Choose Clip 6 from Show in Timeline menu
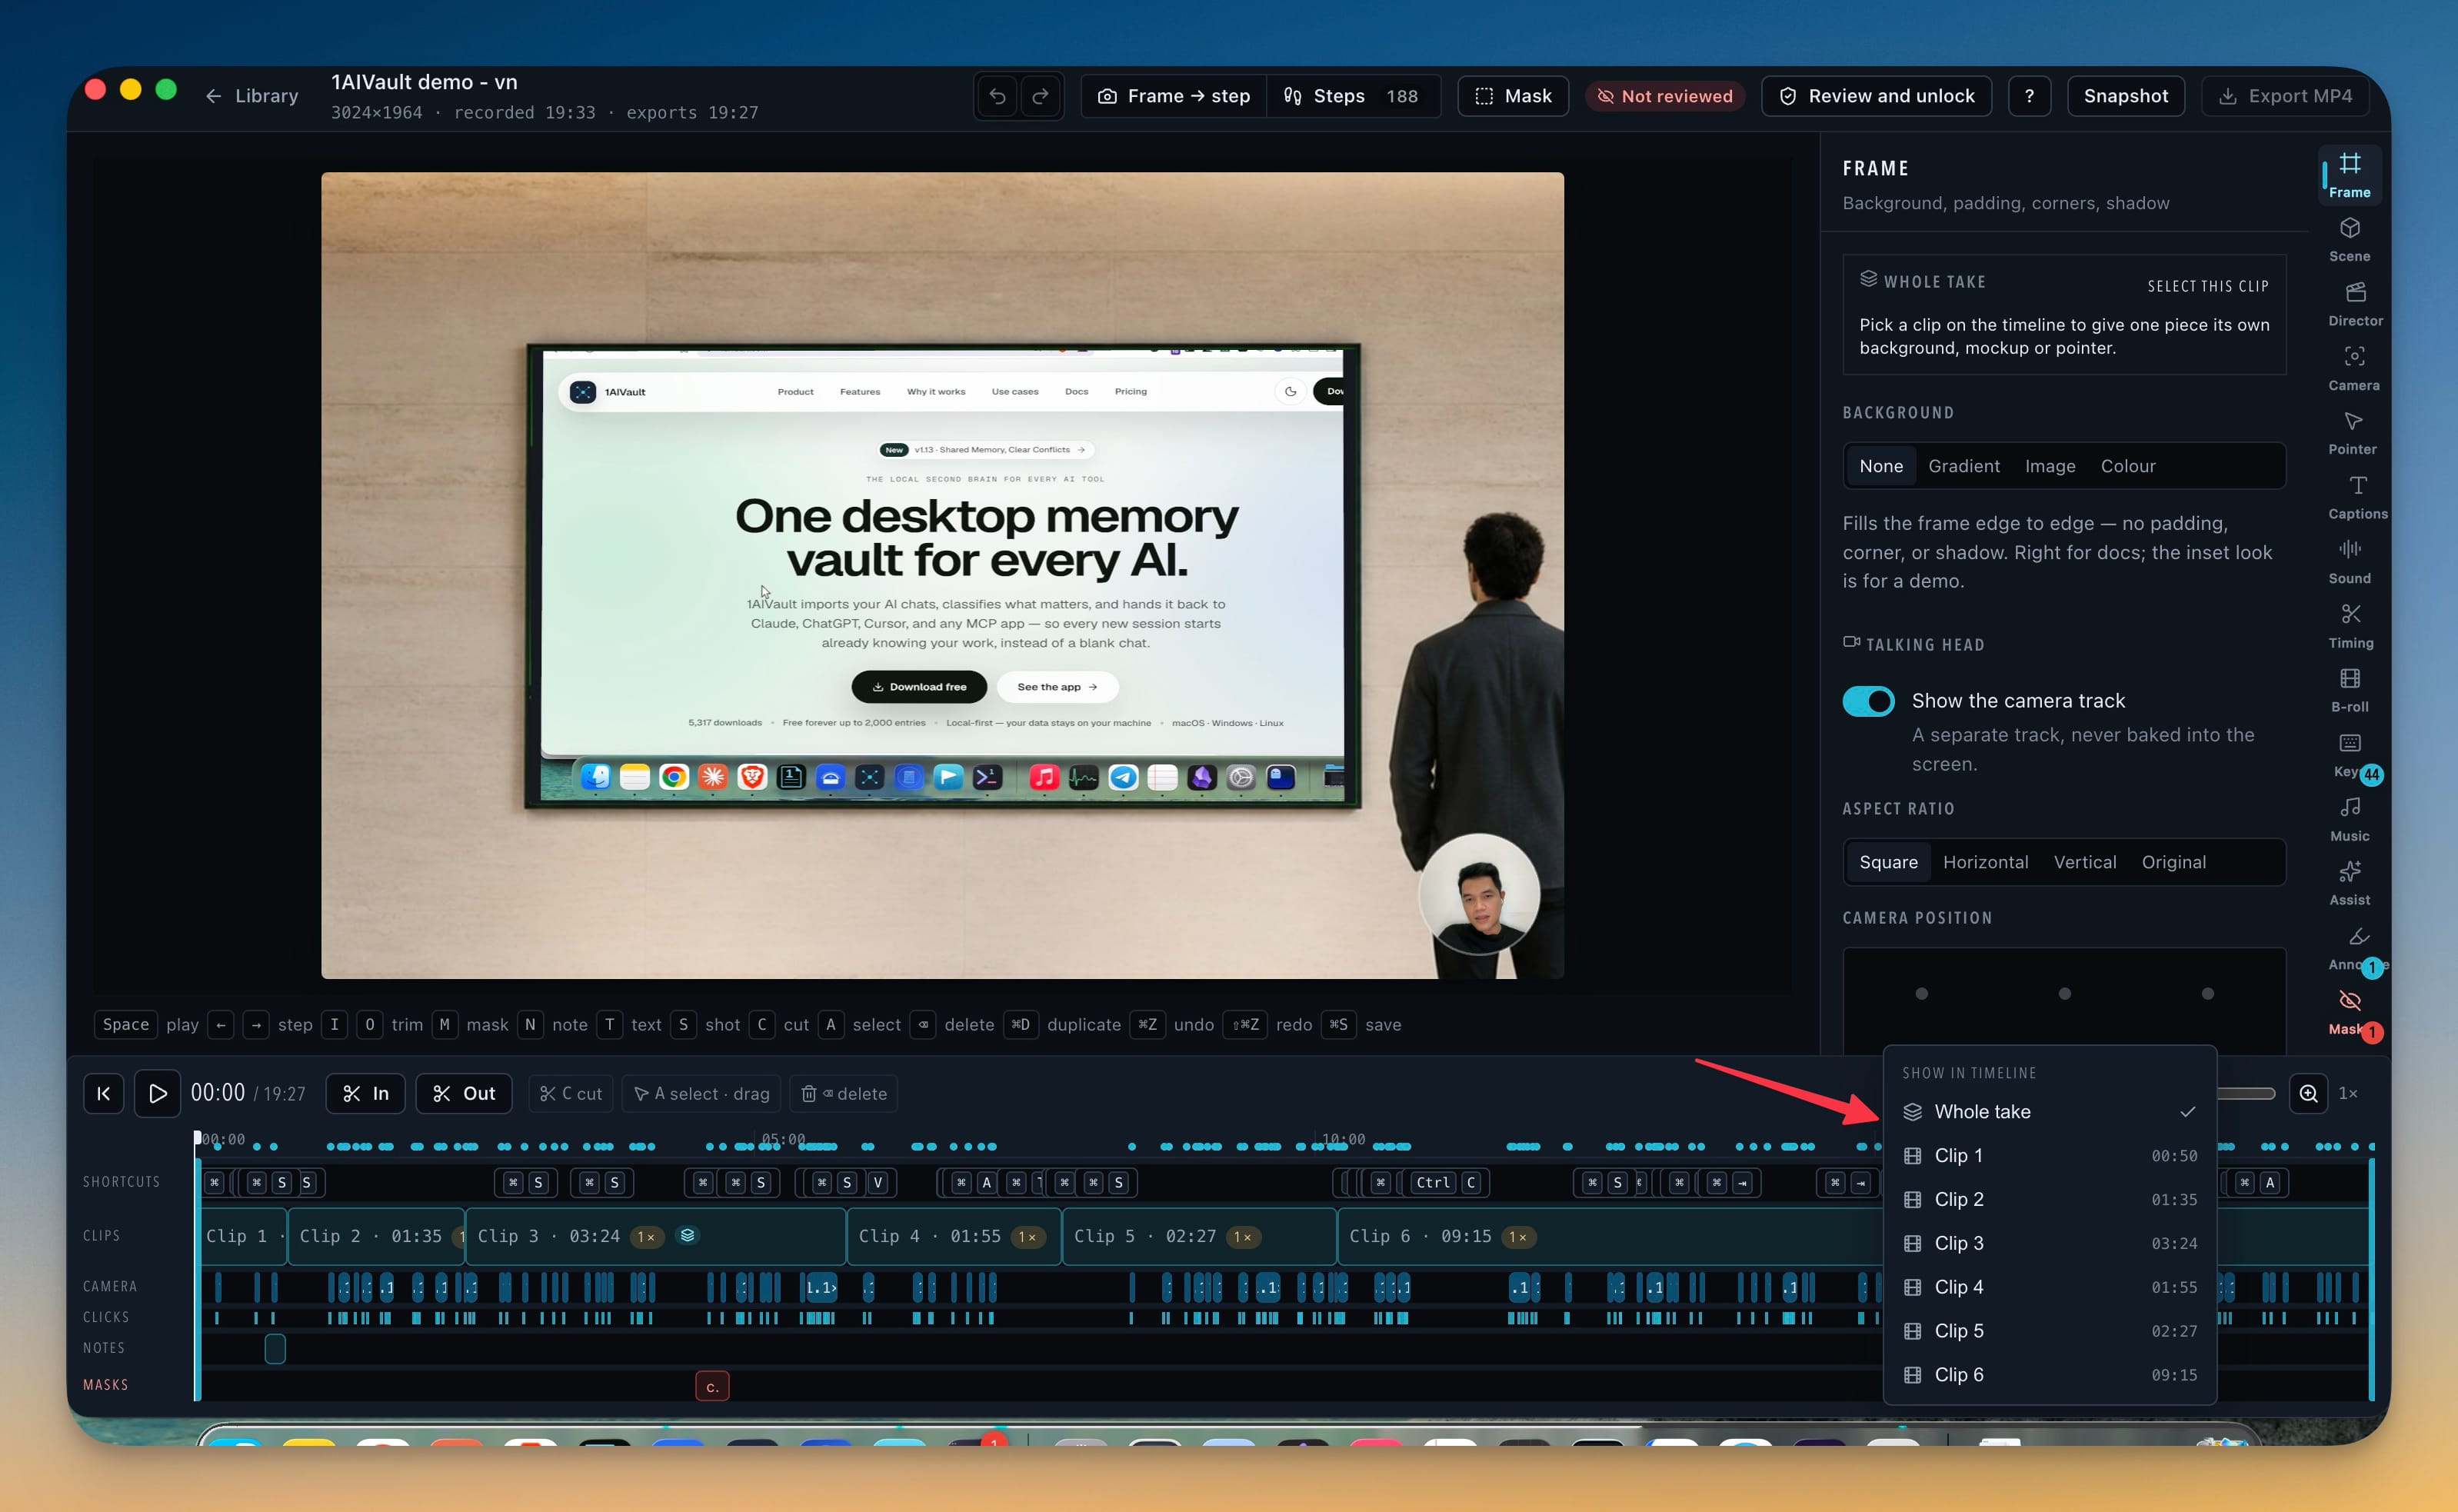The height and width of the screenshot is (1512, 2458). 2049,1375
